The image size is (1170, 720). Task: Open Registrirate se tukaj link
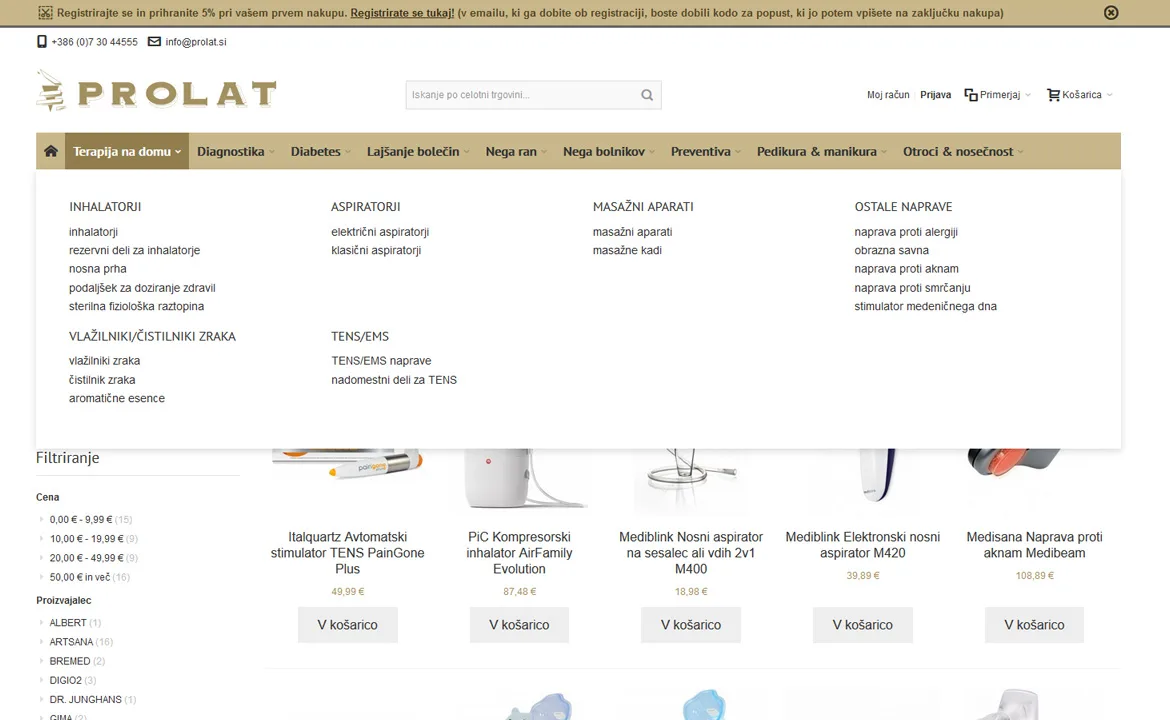pyautogui.click(x=402, y=13)
